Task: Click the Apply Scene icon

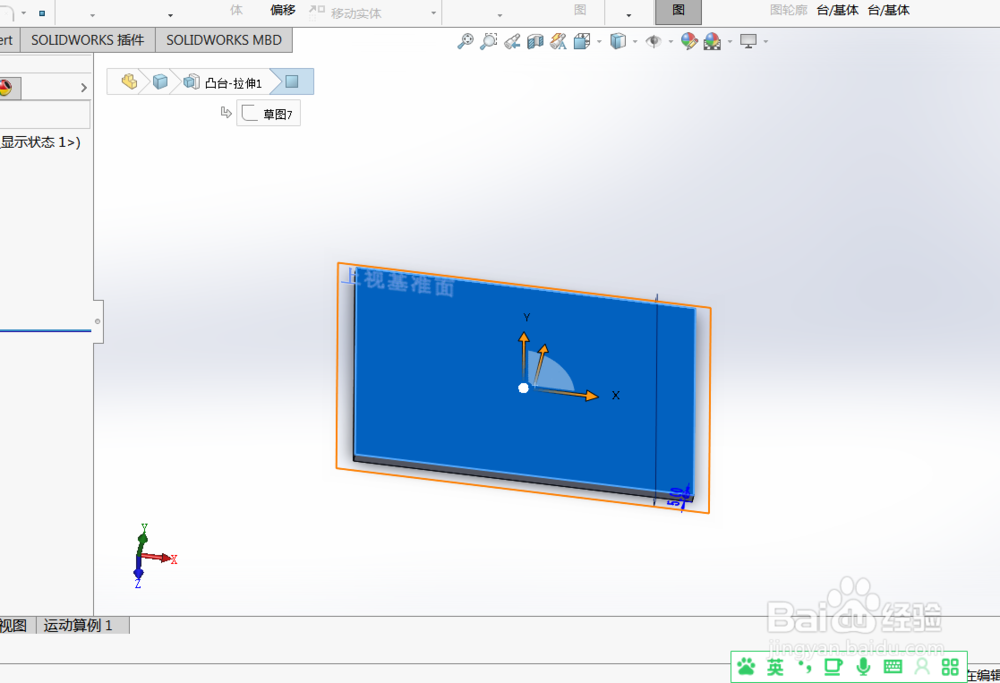Action: point(712,41)
